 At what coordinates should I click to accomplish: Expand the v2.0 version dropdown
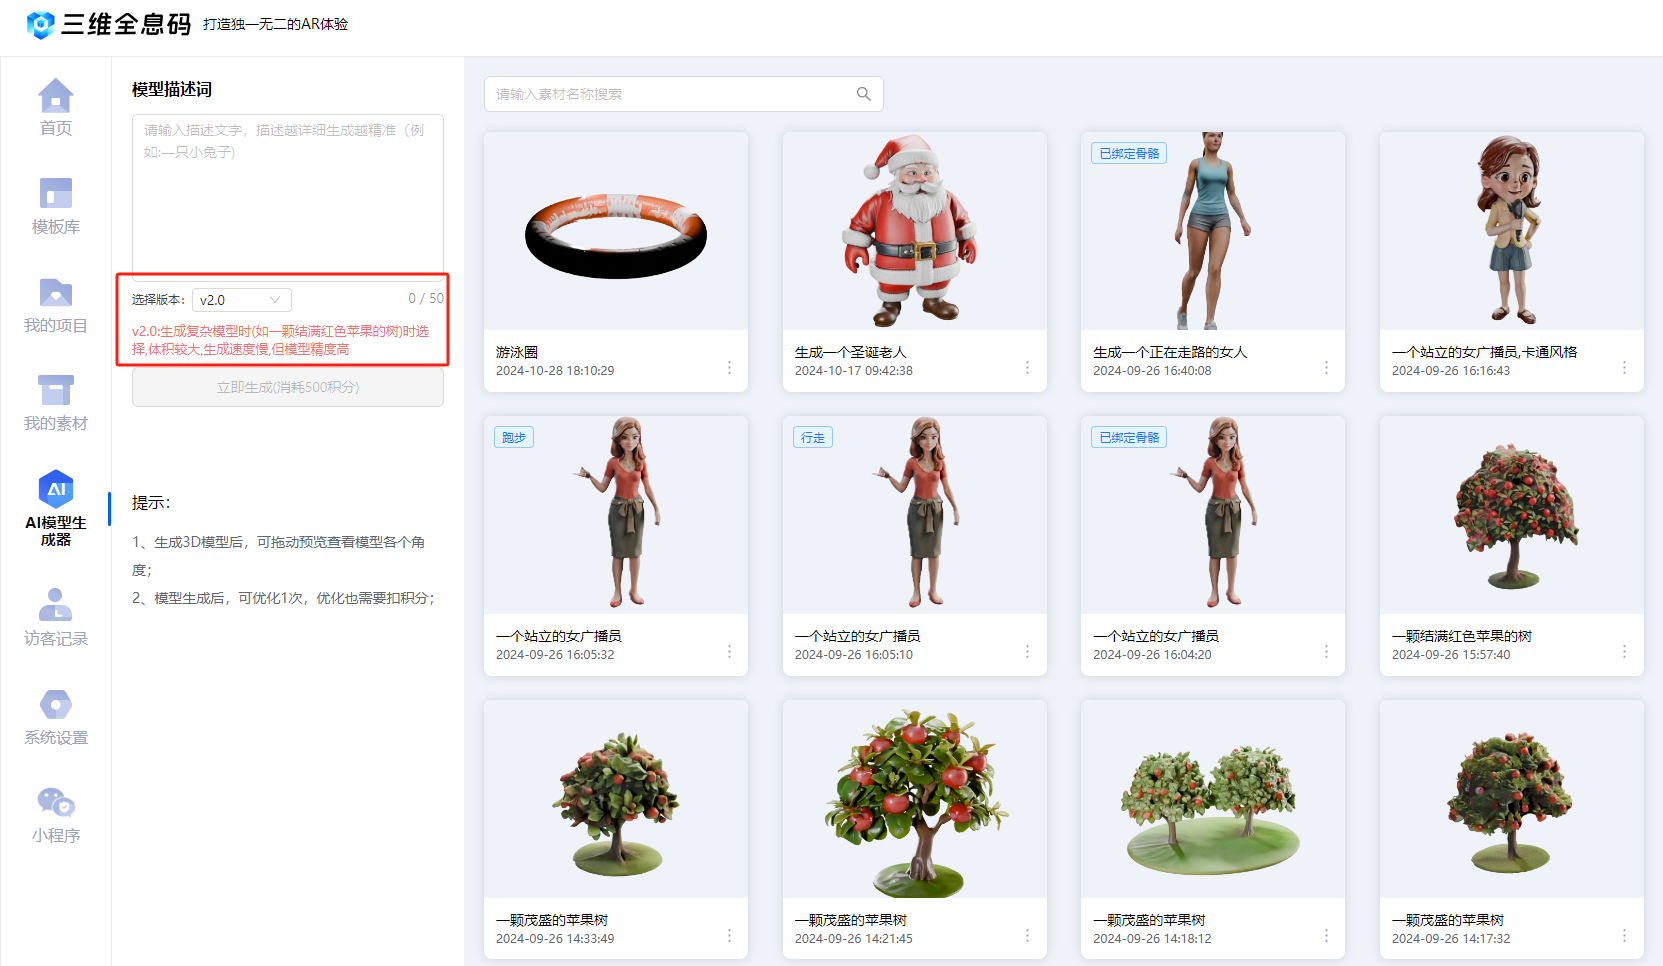[242, 300]
